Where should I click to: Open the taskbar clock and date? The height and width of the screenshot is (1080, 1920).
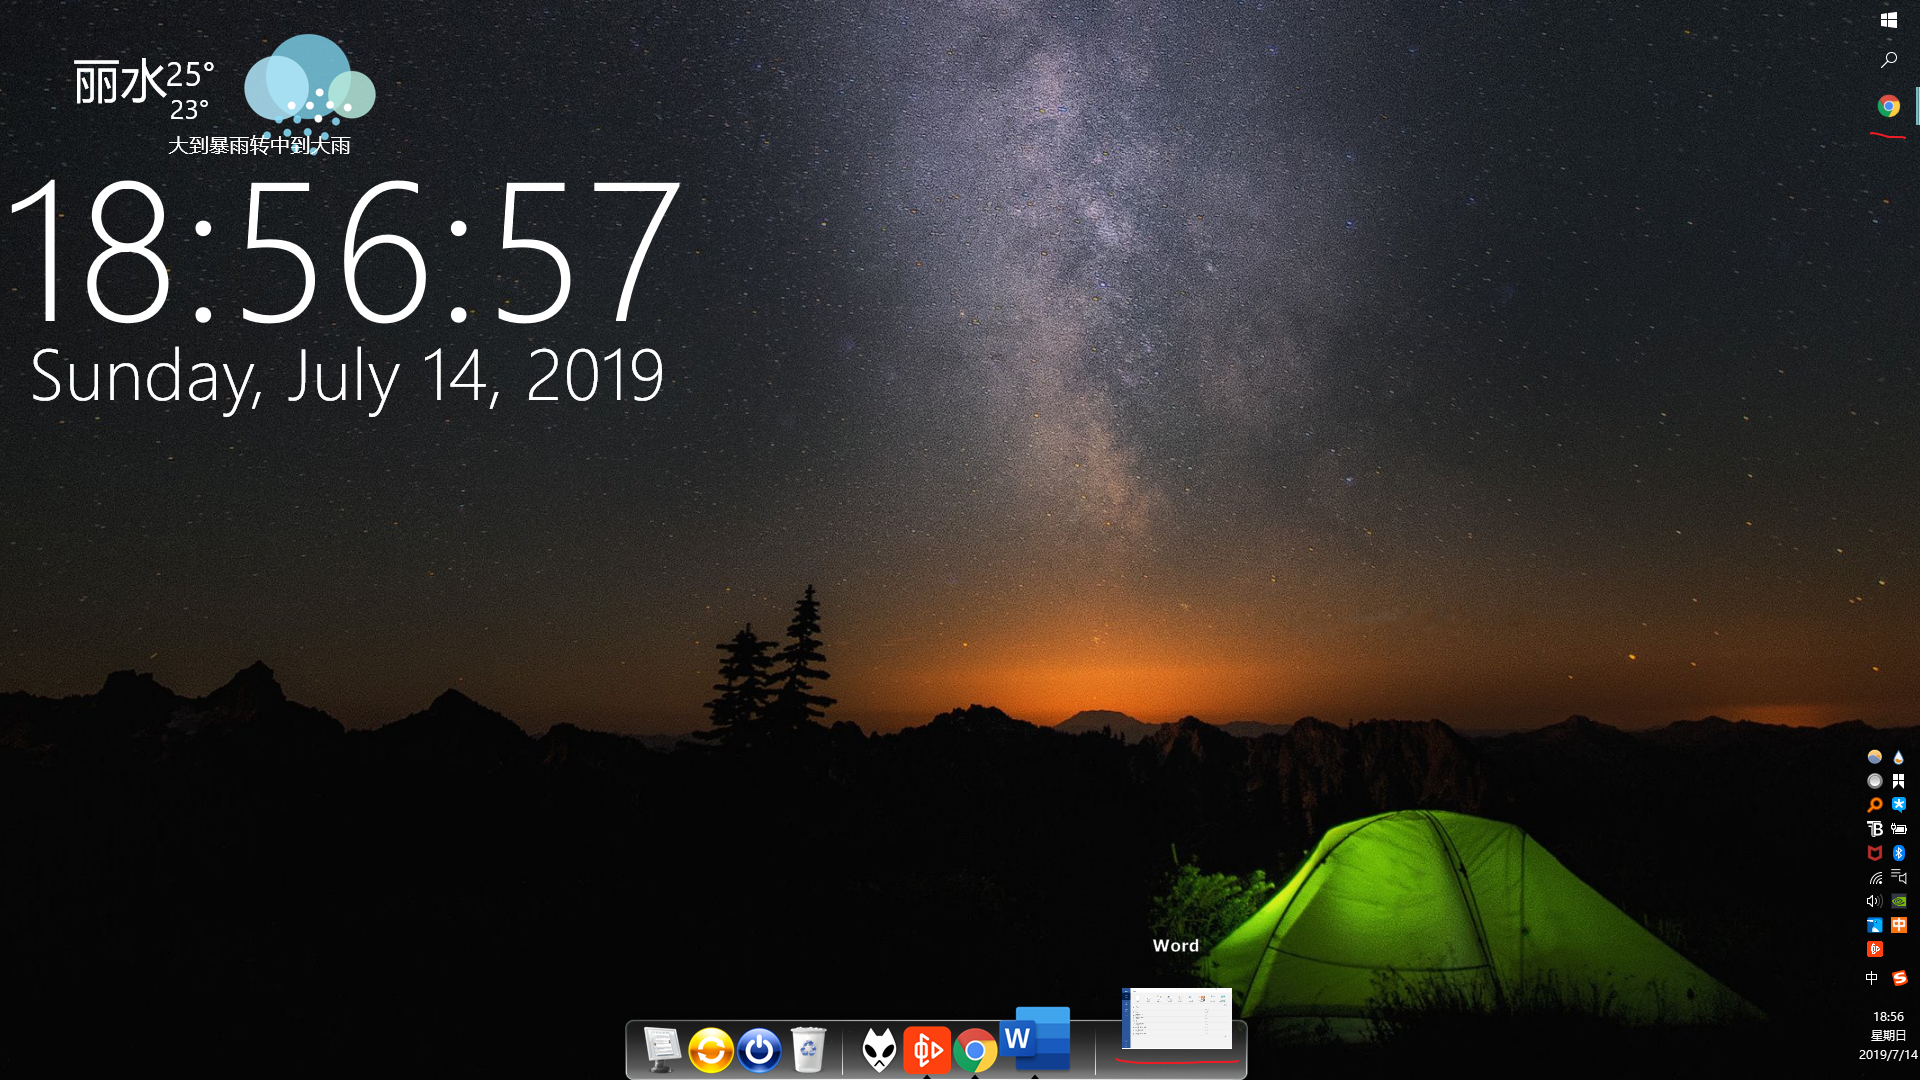click(1888, 1035)
